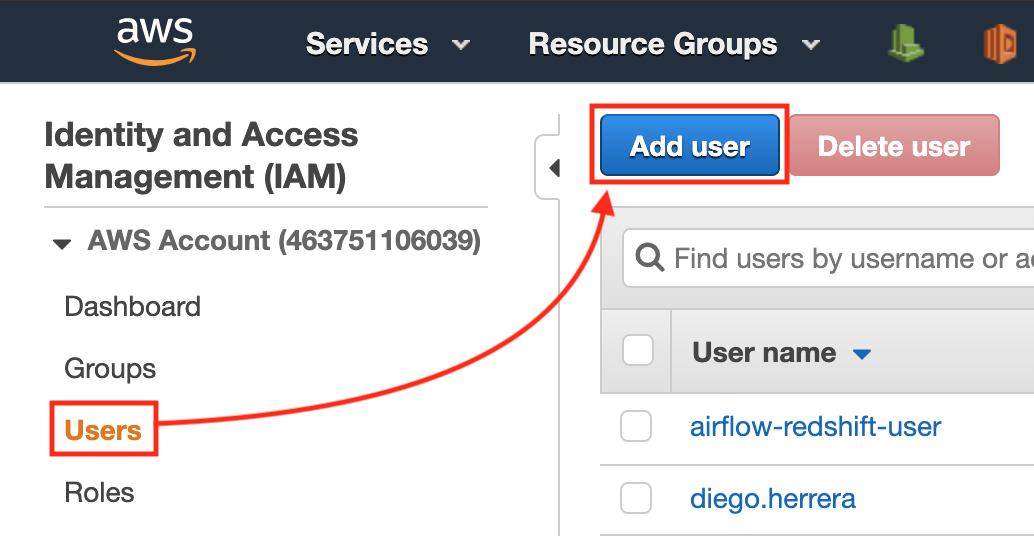Open the airflow-redshift-user link
The height and width of the screenshot is (536, 1034).
(x=815, y=427)
